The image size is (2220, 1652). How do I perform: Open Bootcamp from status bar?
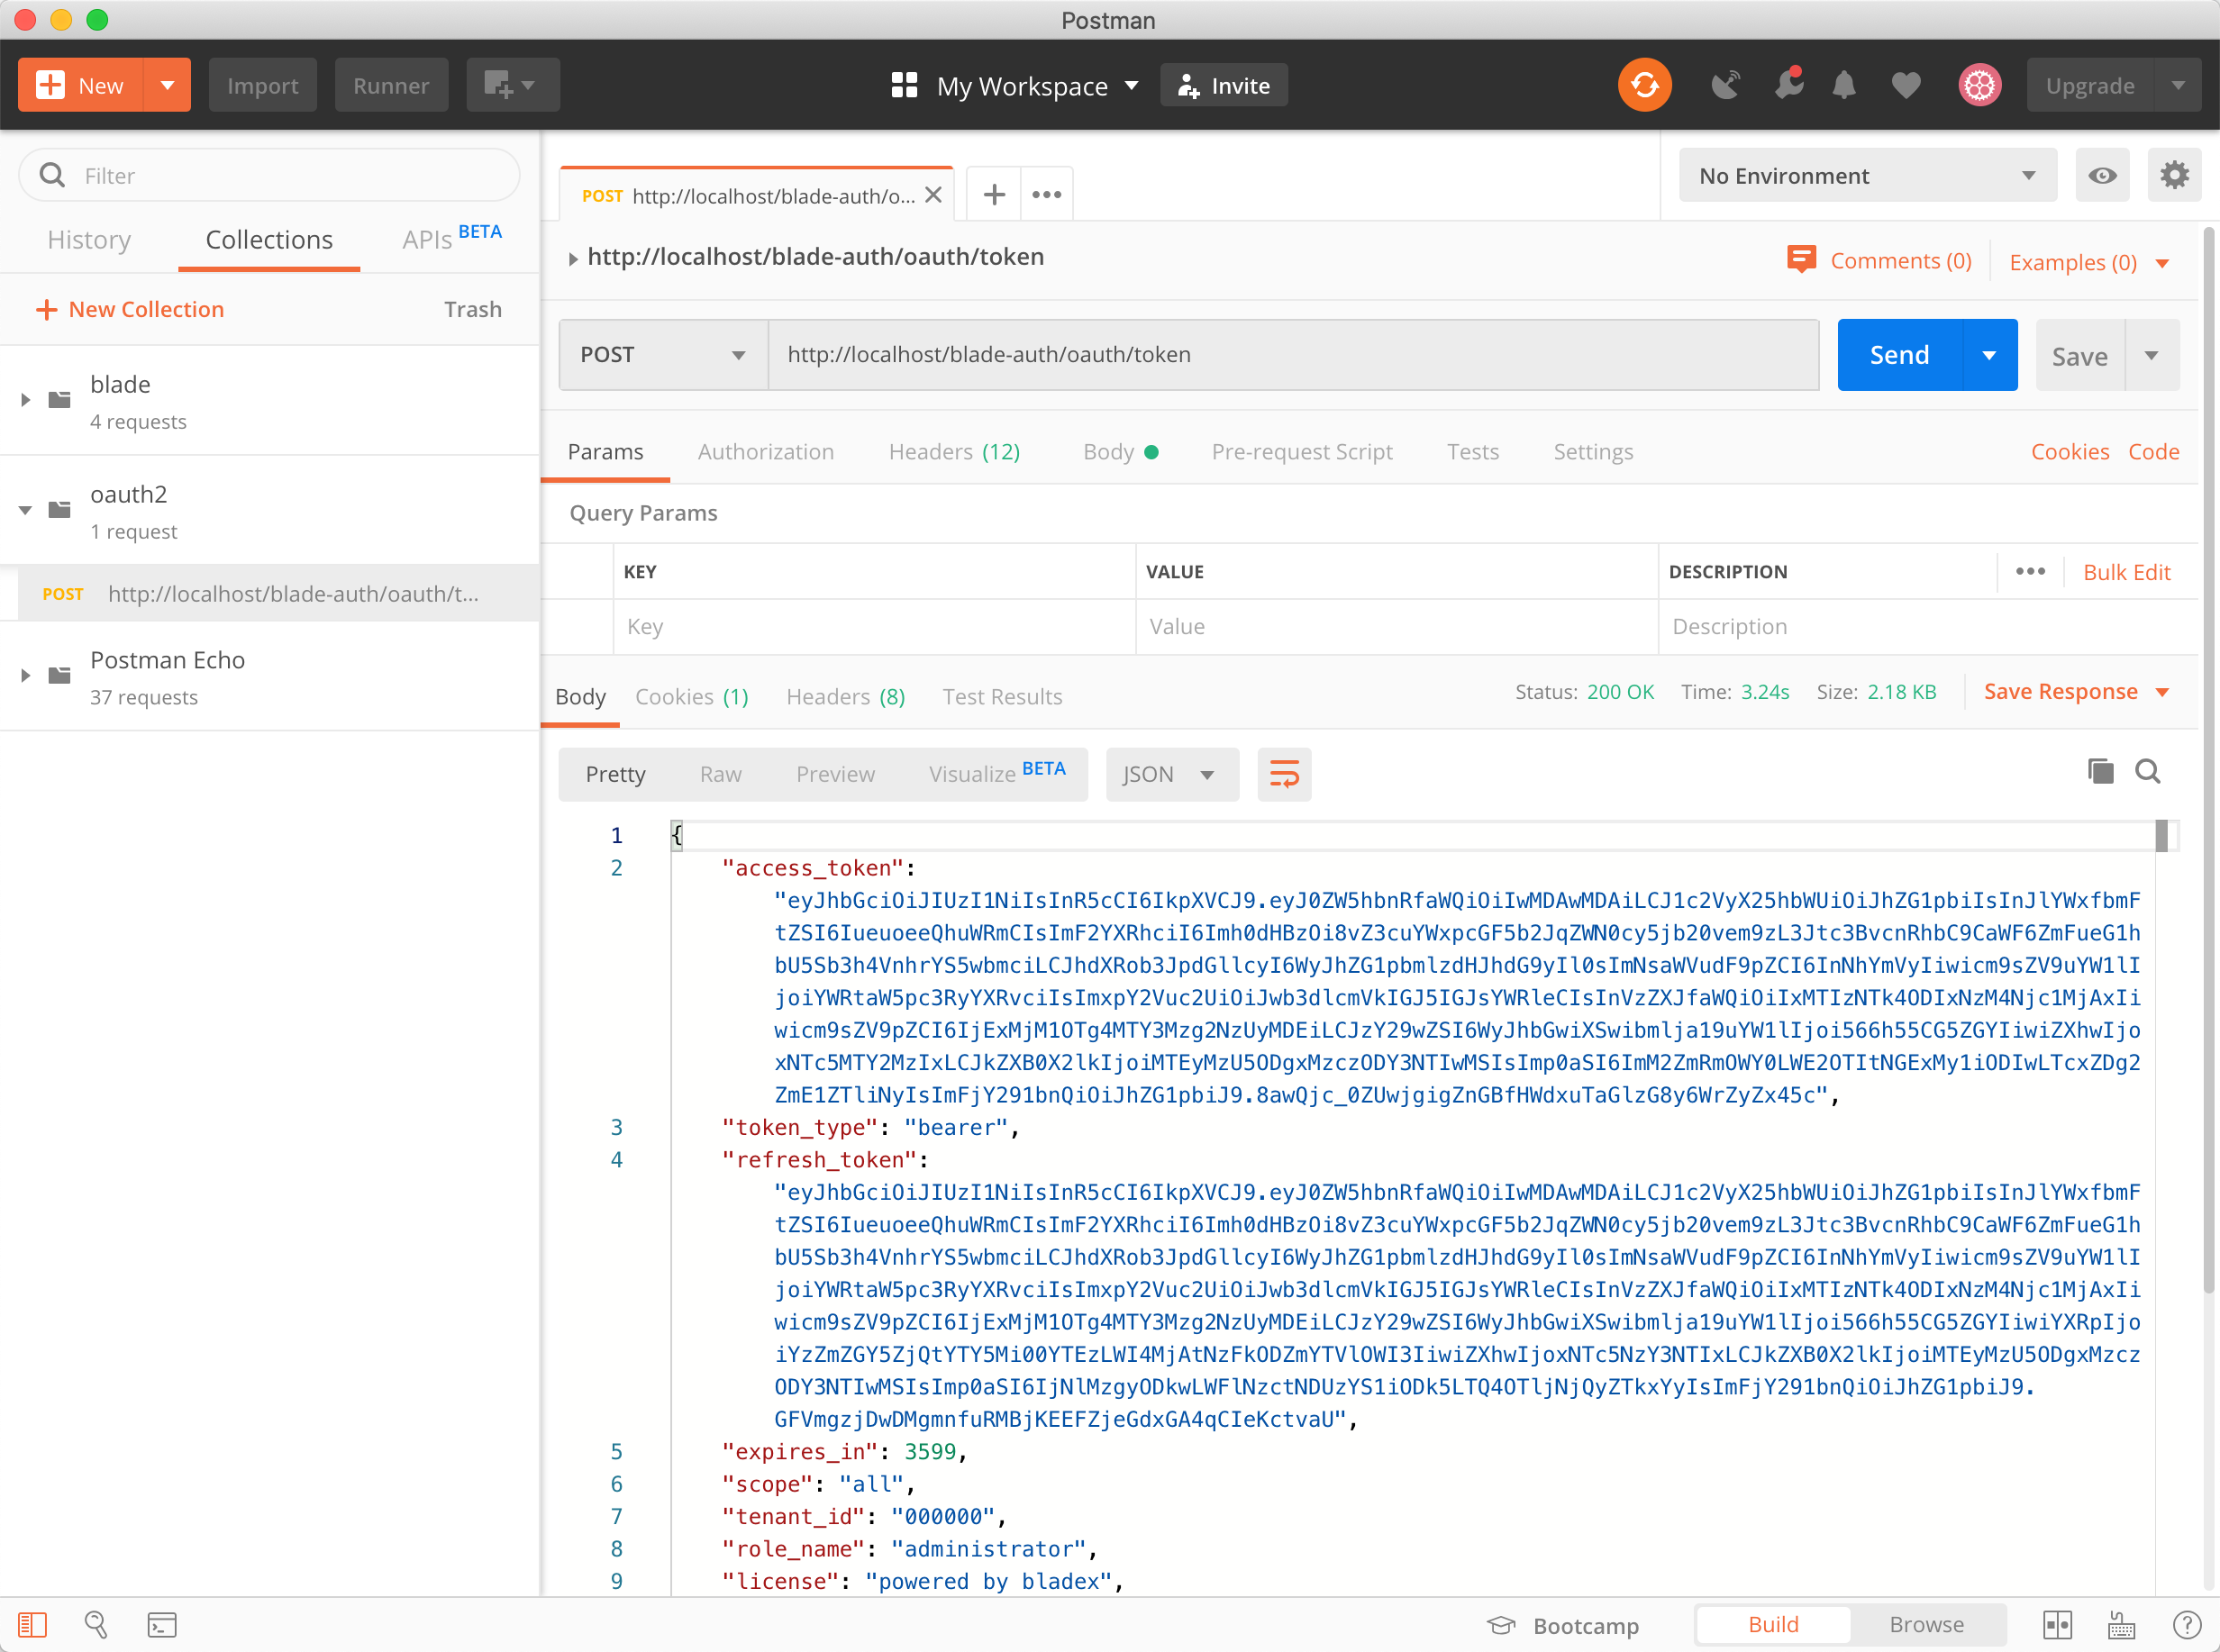[x=1563, y=1625]
